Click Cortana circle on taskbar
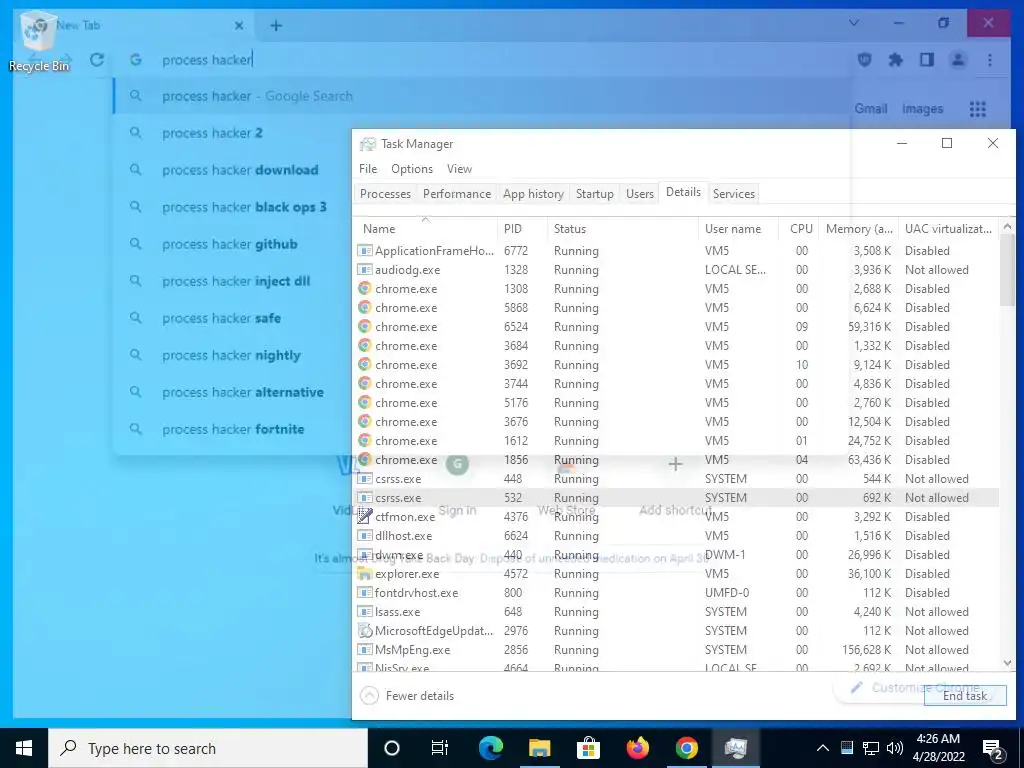Screen dimensions: 1024x768 coord(392,748)
